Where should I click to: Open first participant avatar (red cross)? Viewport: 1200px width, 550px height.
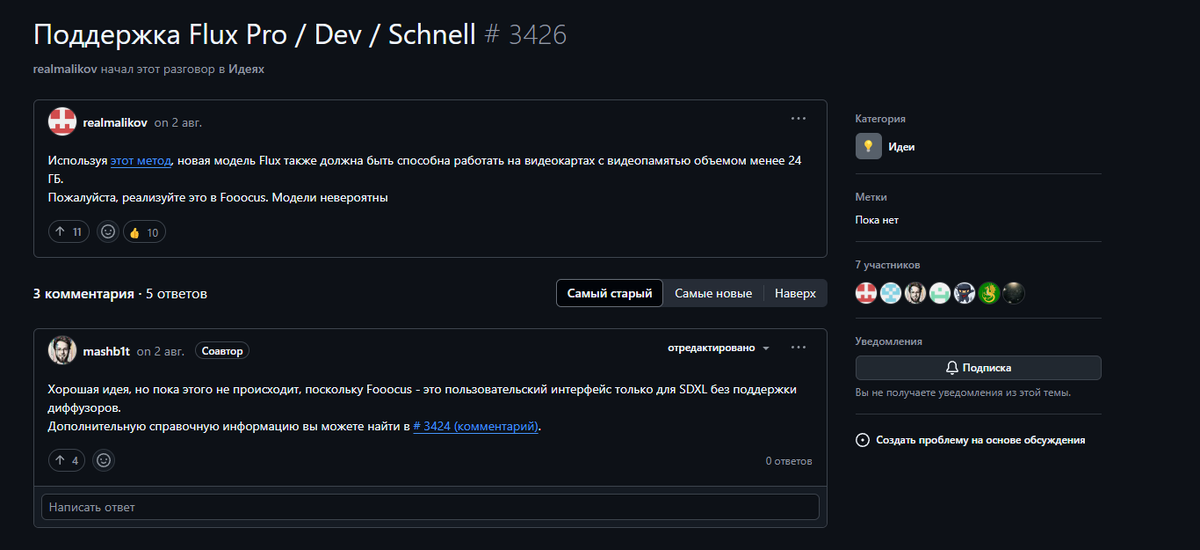[x=866, y=293]
